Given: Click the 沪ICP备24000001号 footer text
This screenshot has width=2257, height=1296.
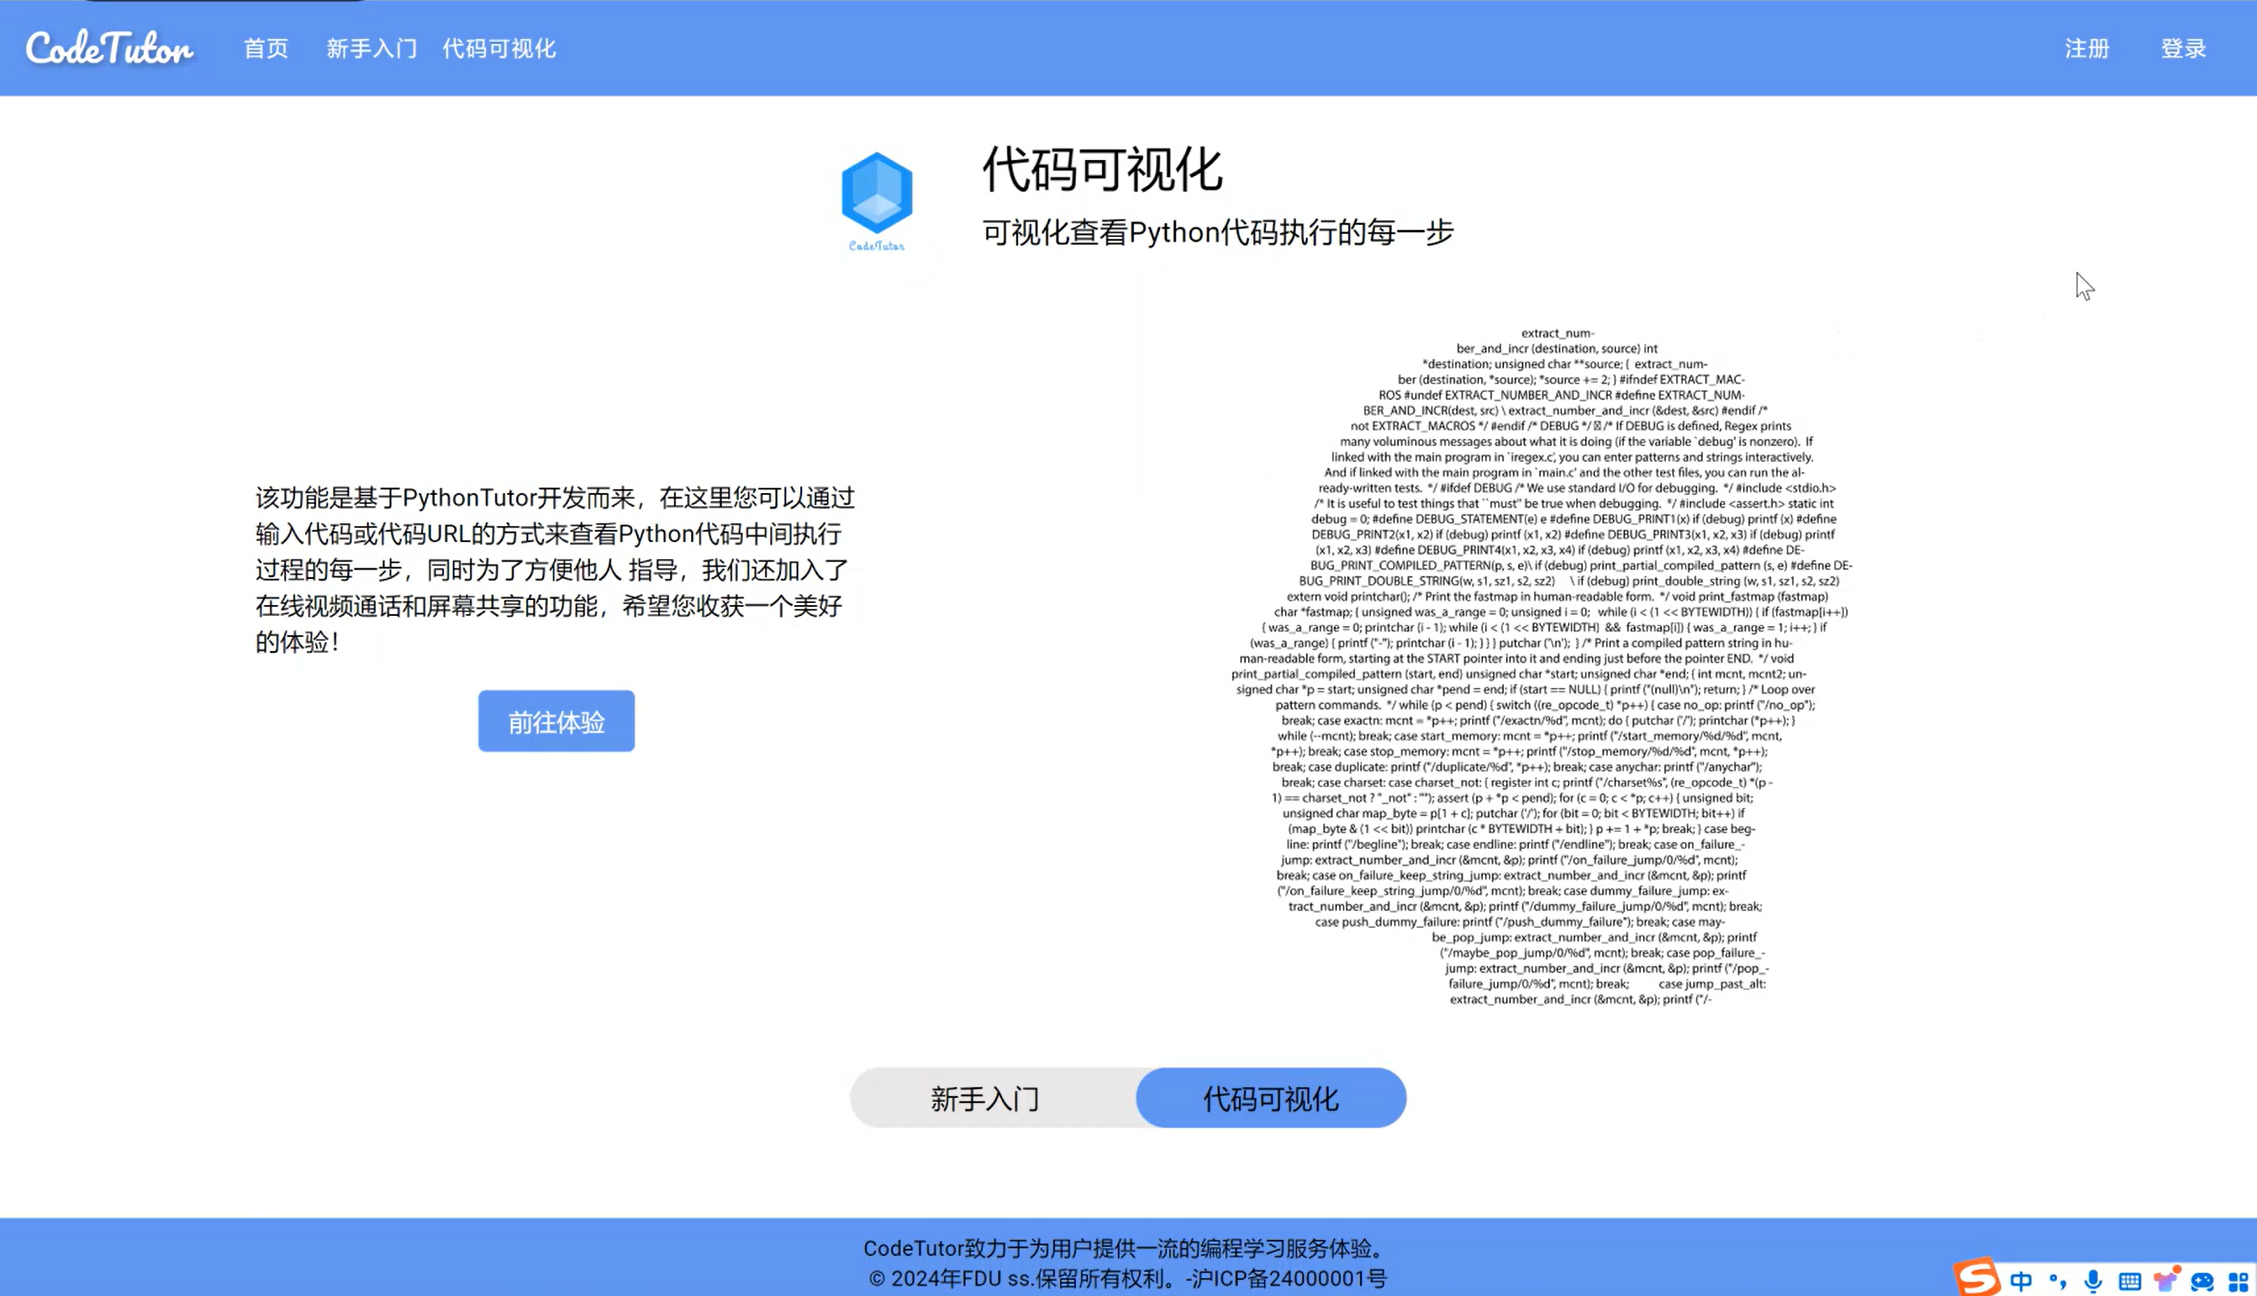Looking at the screenshot, I should pyautogui.click(x=1289, y=1278).
